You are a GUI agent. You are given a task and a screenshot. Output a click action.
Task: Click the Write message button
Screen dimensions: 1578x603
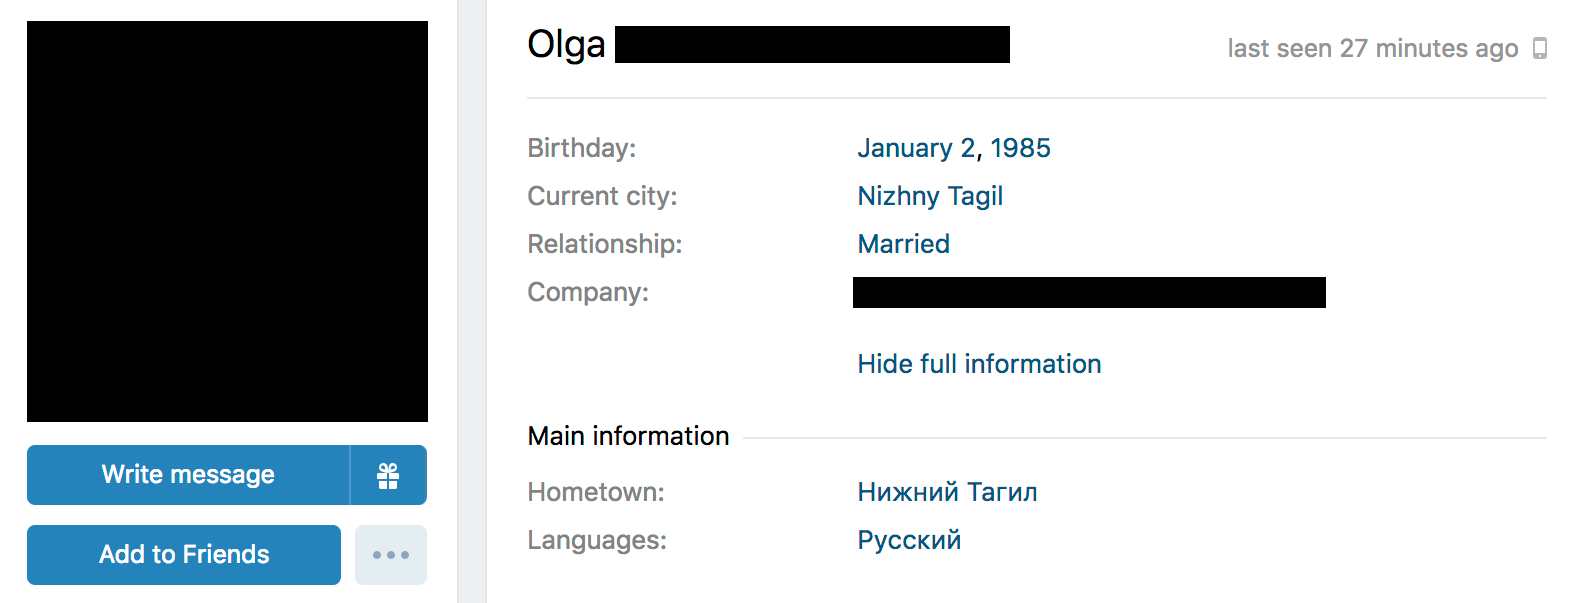pos(188,475)
